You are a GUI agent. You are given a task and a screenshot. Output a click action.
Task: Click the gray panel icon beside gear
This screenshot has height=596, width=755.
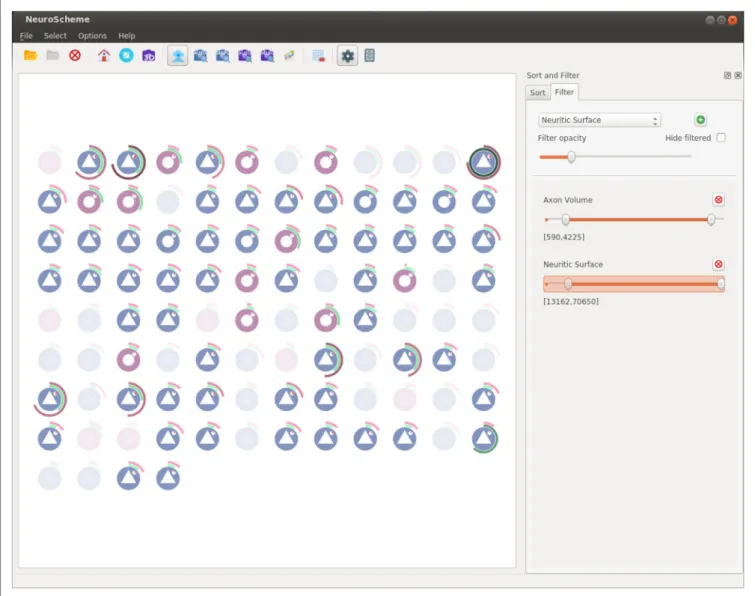point(369,56)
